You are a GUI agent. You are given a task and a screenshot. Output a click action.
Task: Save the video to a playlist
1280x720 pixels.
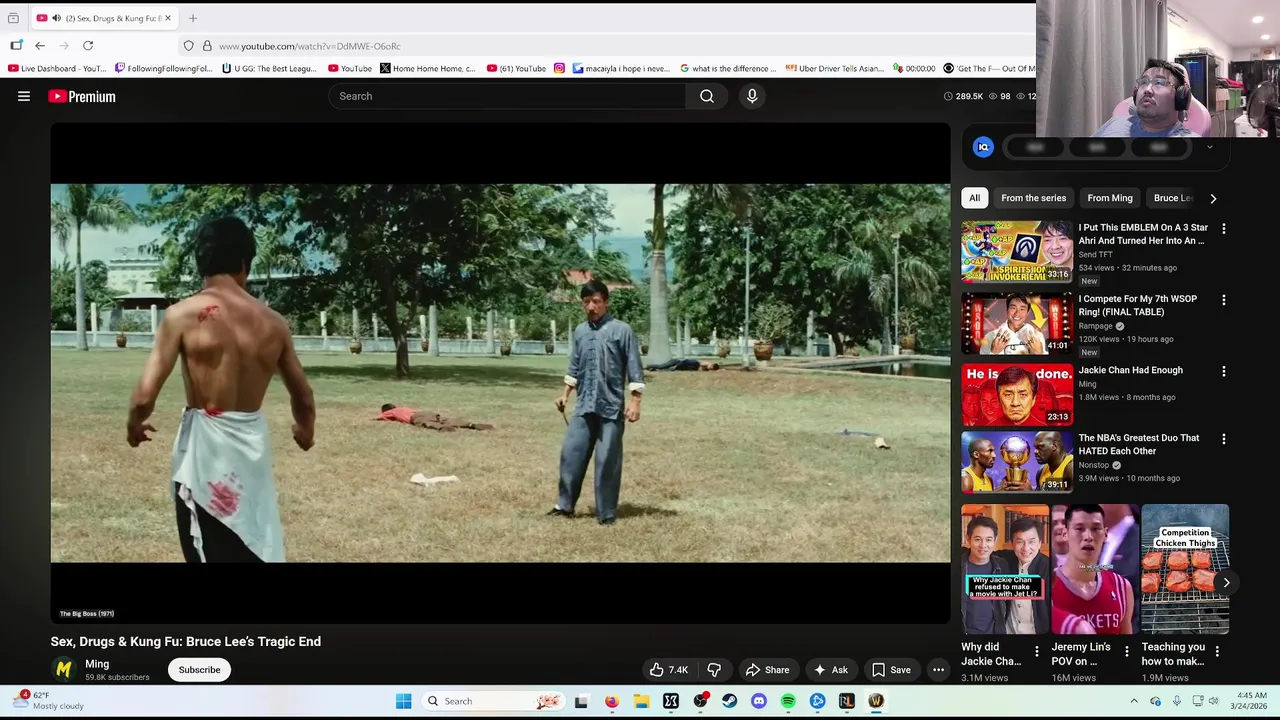[891, 670]
